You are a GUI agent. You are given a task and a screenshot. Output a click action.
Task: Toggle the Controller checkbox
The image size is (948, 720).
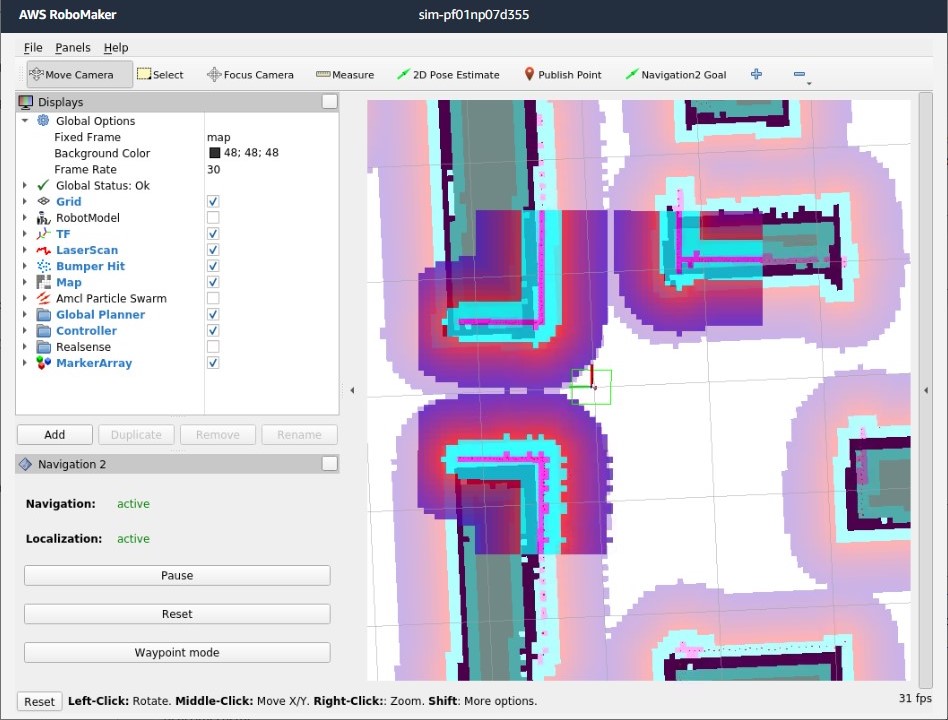(x=213, y=331)
